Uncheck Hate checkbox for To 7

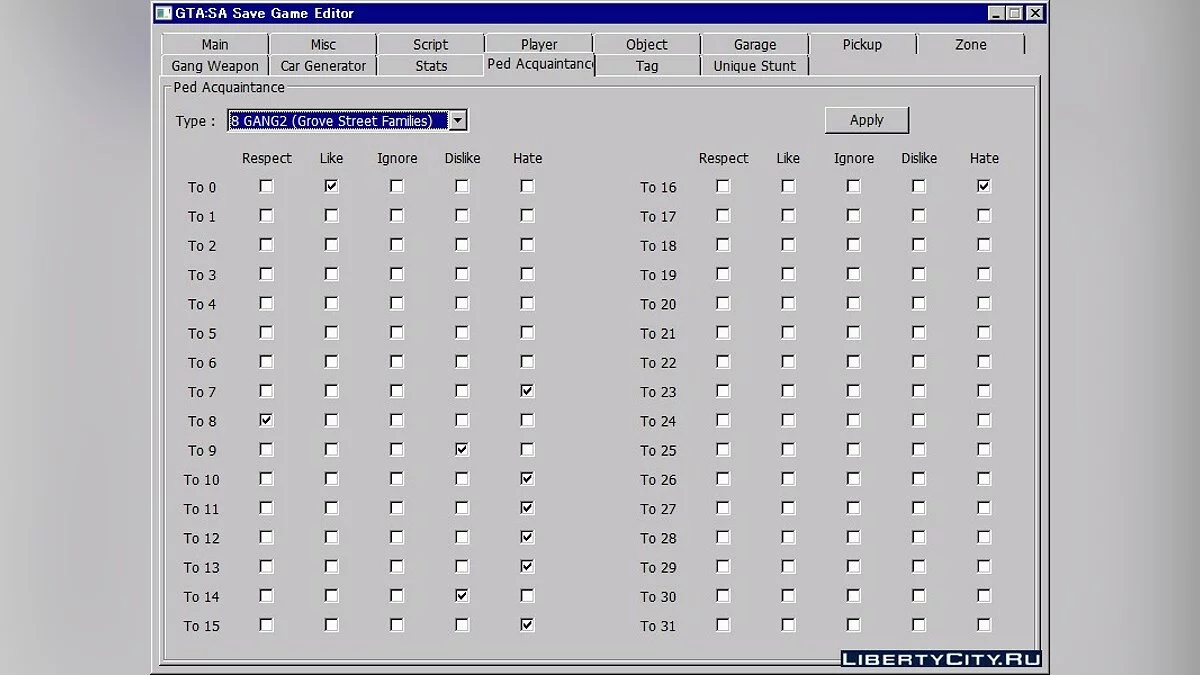[527, 391]
